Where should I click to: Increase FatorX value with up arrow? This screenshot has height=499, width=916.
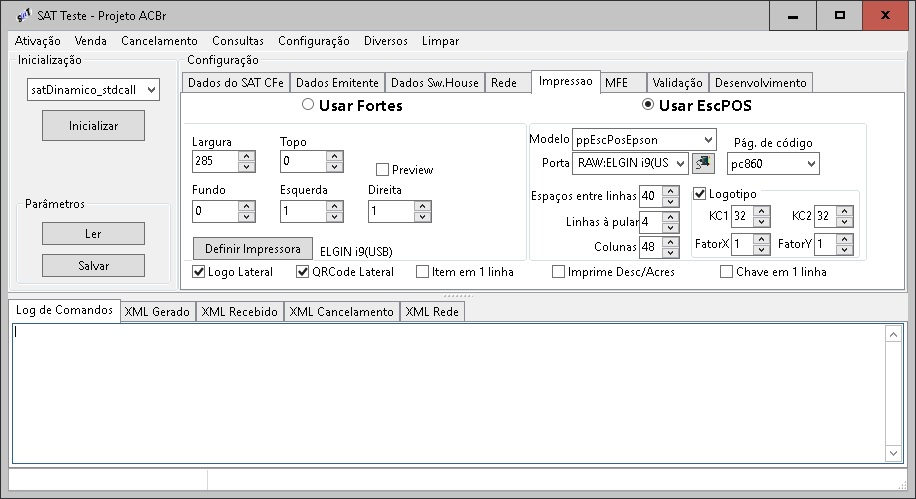761,238
